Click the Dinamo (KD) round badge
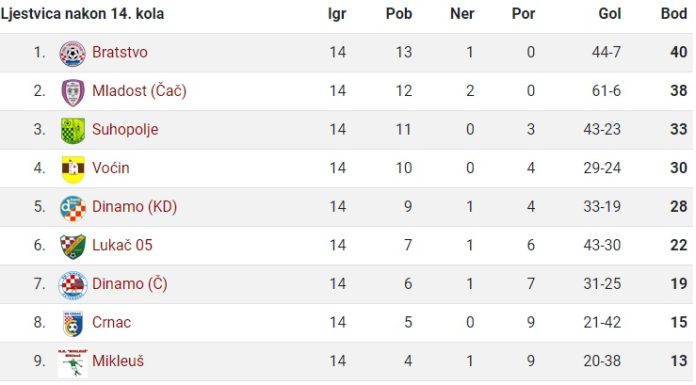696x385 pixels. coord(73,208)
